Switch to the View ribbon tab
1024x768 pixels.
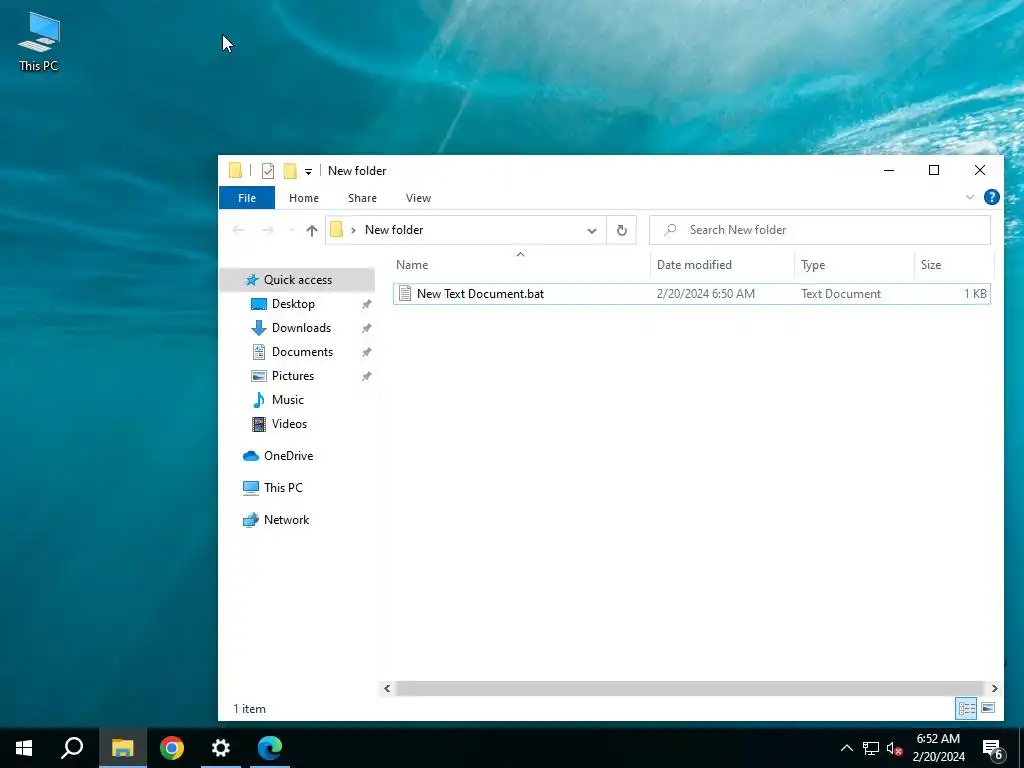click(x=418, y=198)
